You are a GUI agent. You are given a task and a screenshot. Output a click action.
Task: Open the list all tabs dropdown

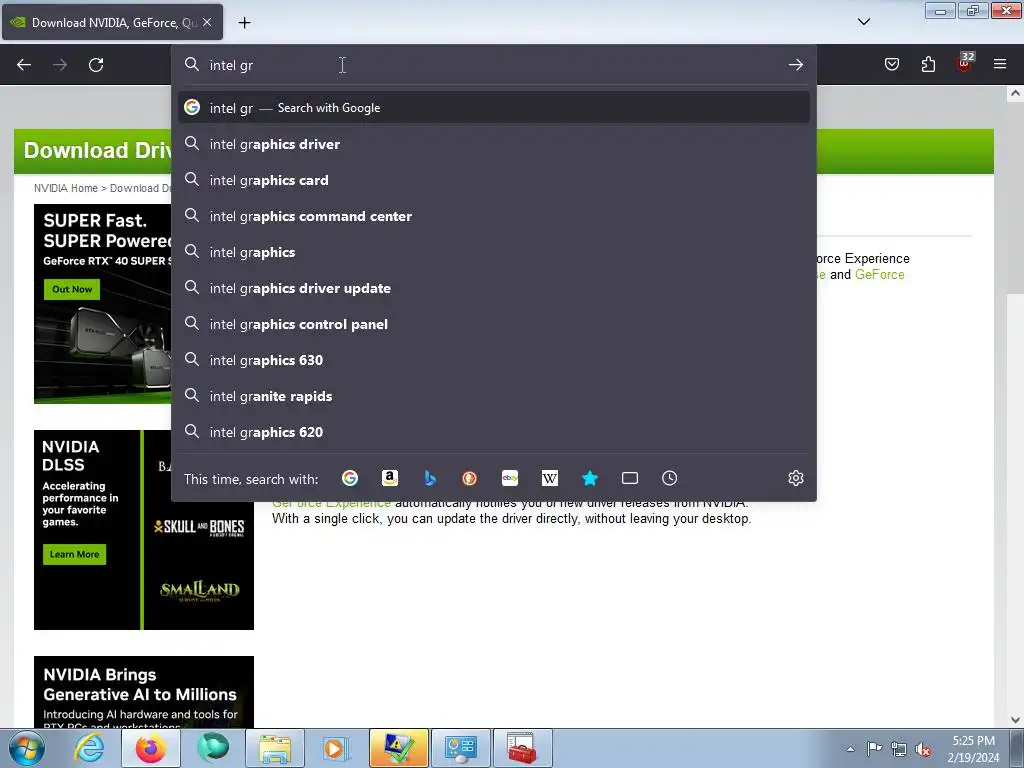pos(863,22)
